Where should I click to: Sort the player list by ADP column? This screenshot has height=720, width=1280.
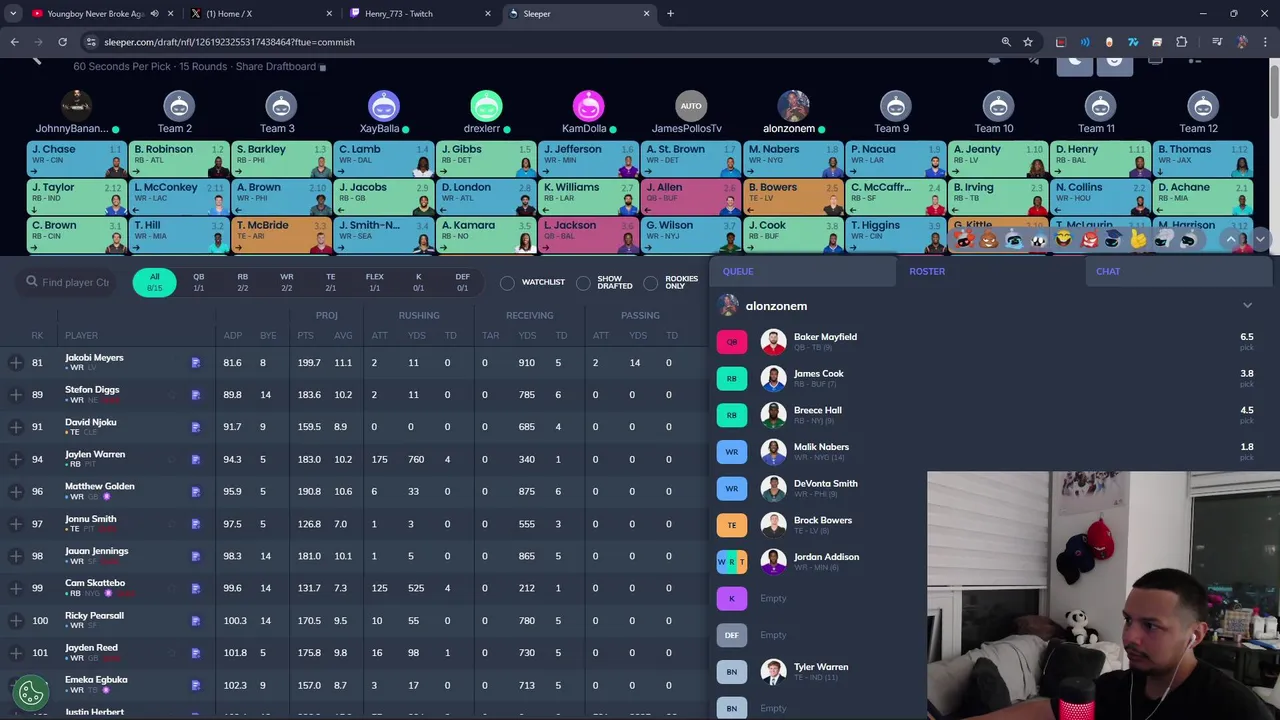coord(232,336)
